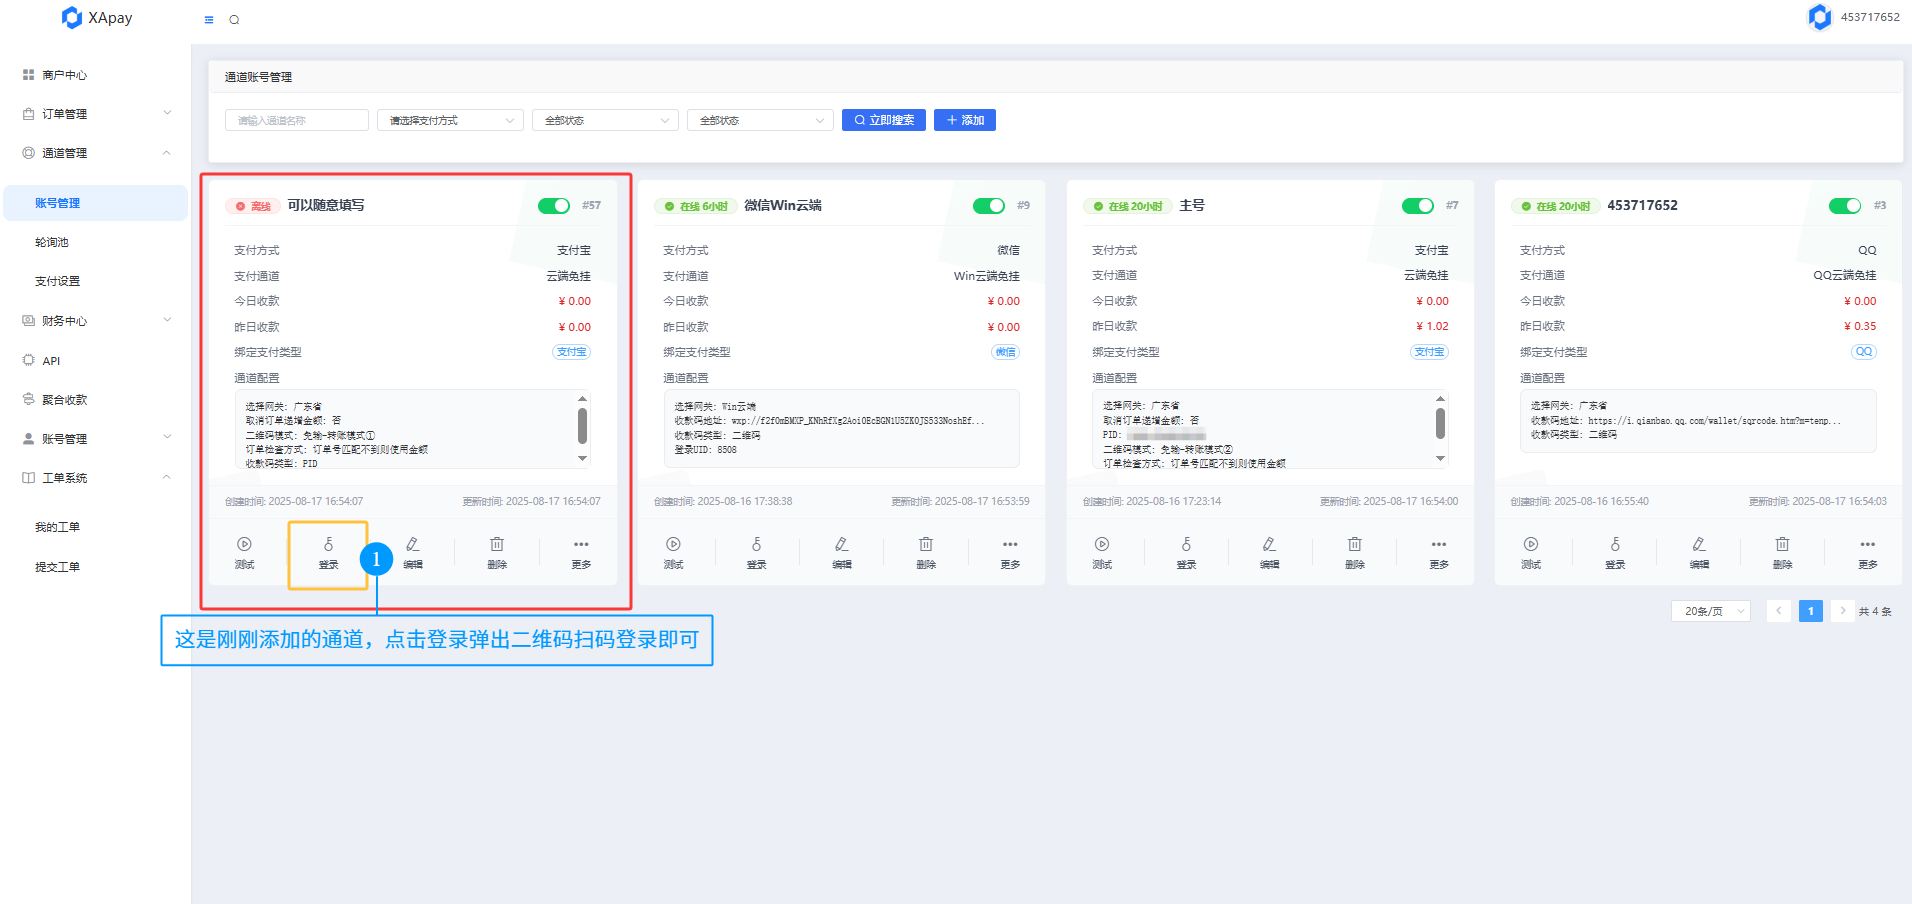
Task: Click the 立即搜索 search button
Action: coord(883,120)
